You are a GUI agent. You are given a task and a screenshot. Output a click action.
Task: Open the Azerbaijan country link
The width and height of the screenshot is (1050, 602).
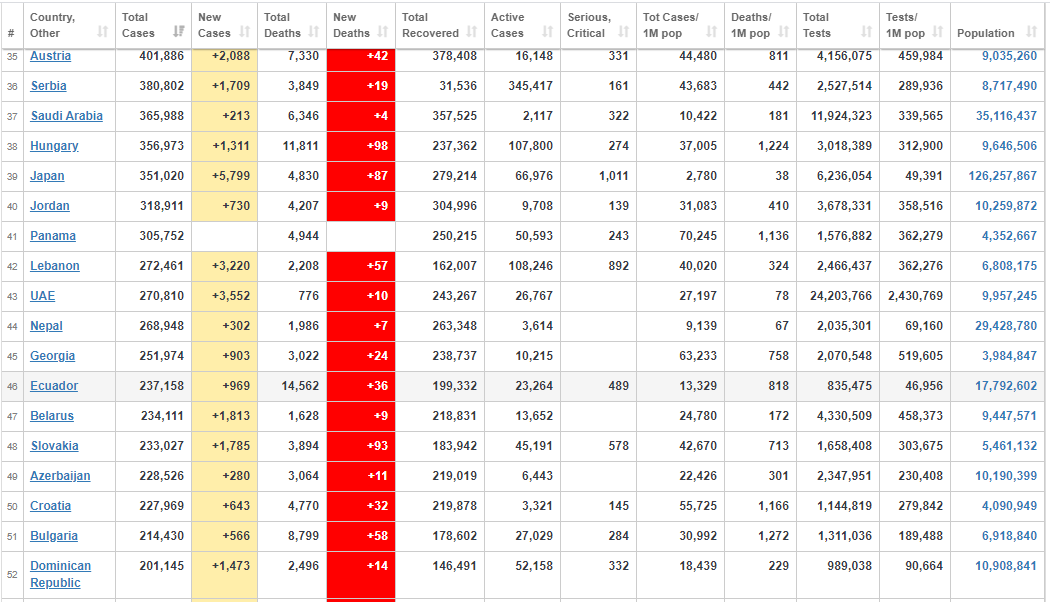point(60,476)
